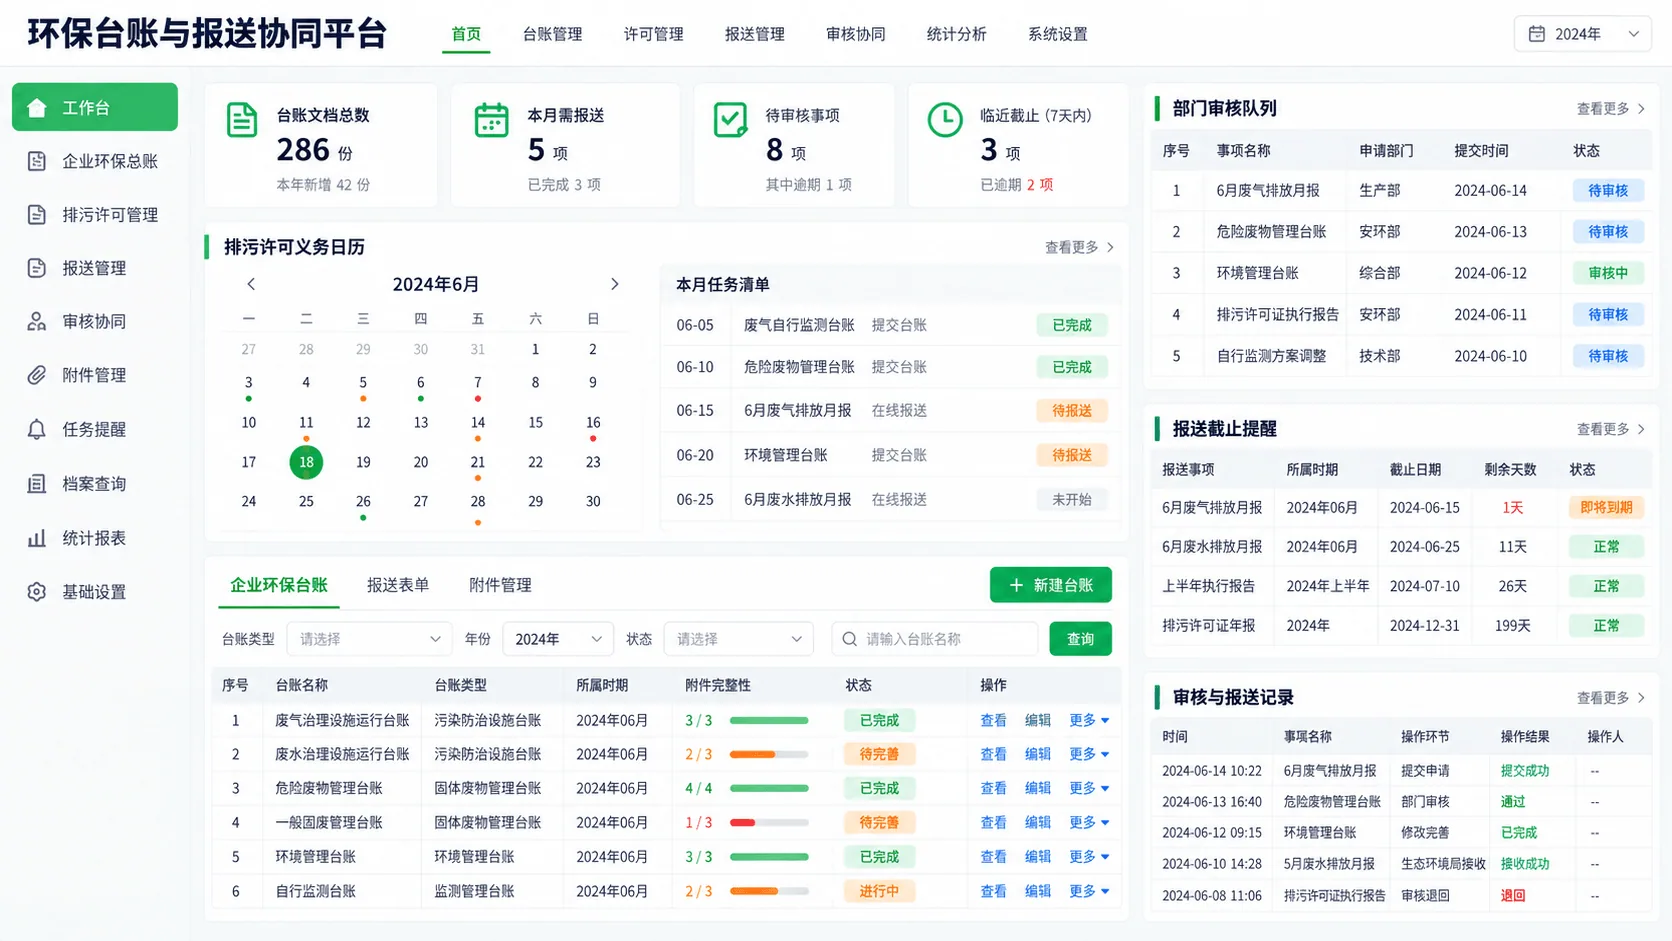Image resolution: width=1672 pixels, height=941 pixels.
Task: Open 统计分析 in top navigation
Action: coord(956,34)
